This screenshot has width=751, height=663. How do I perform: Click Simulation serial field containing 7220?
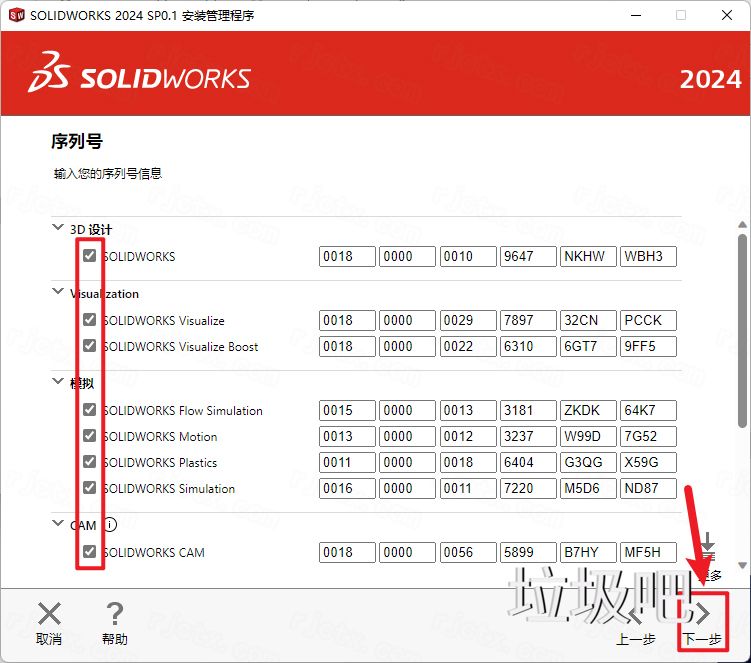tap(528, 488)
